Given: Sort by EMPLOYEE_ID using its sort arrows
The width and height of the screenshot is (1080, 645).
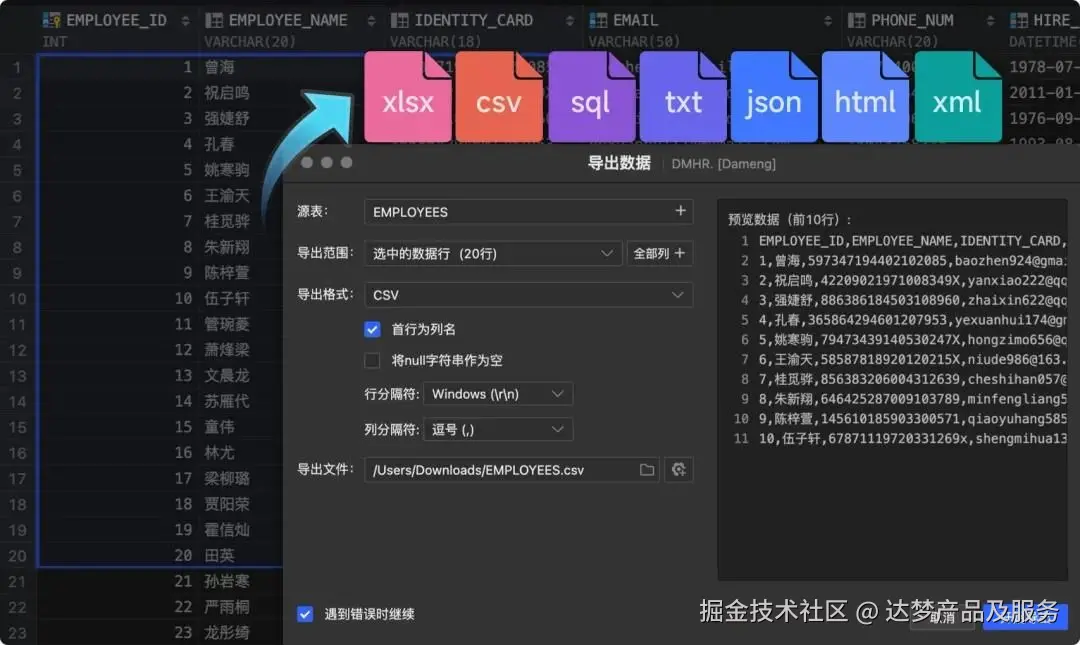Looking at the screenshot, I should click(185, 21).
